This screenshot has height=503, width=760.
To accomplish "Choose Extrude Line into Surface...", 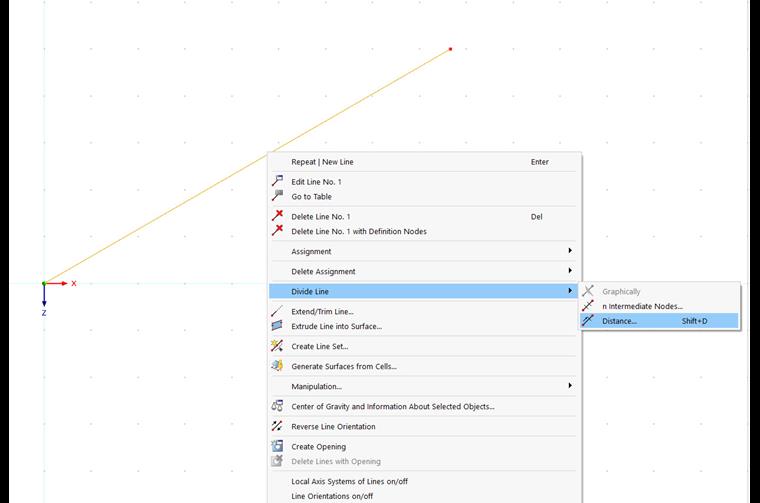I will pyautogui.click(x=425, y=327).
